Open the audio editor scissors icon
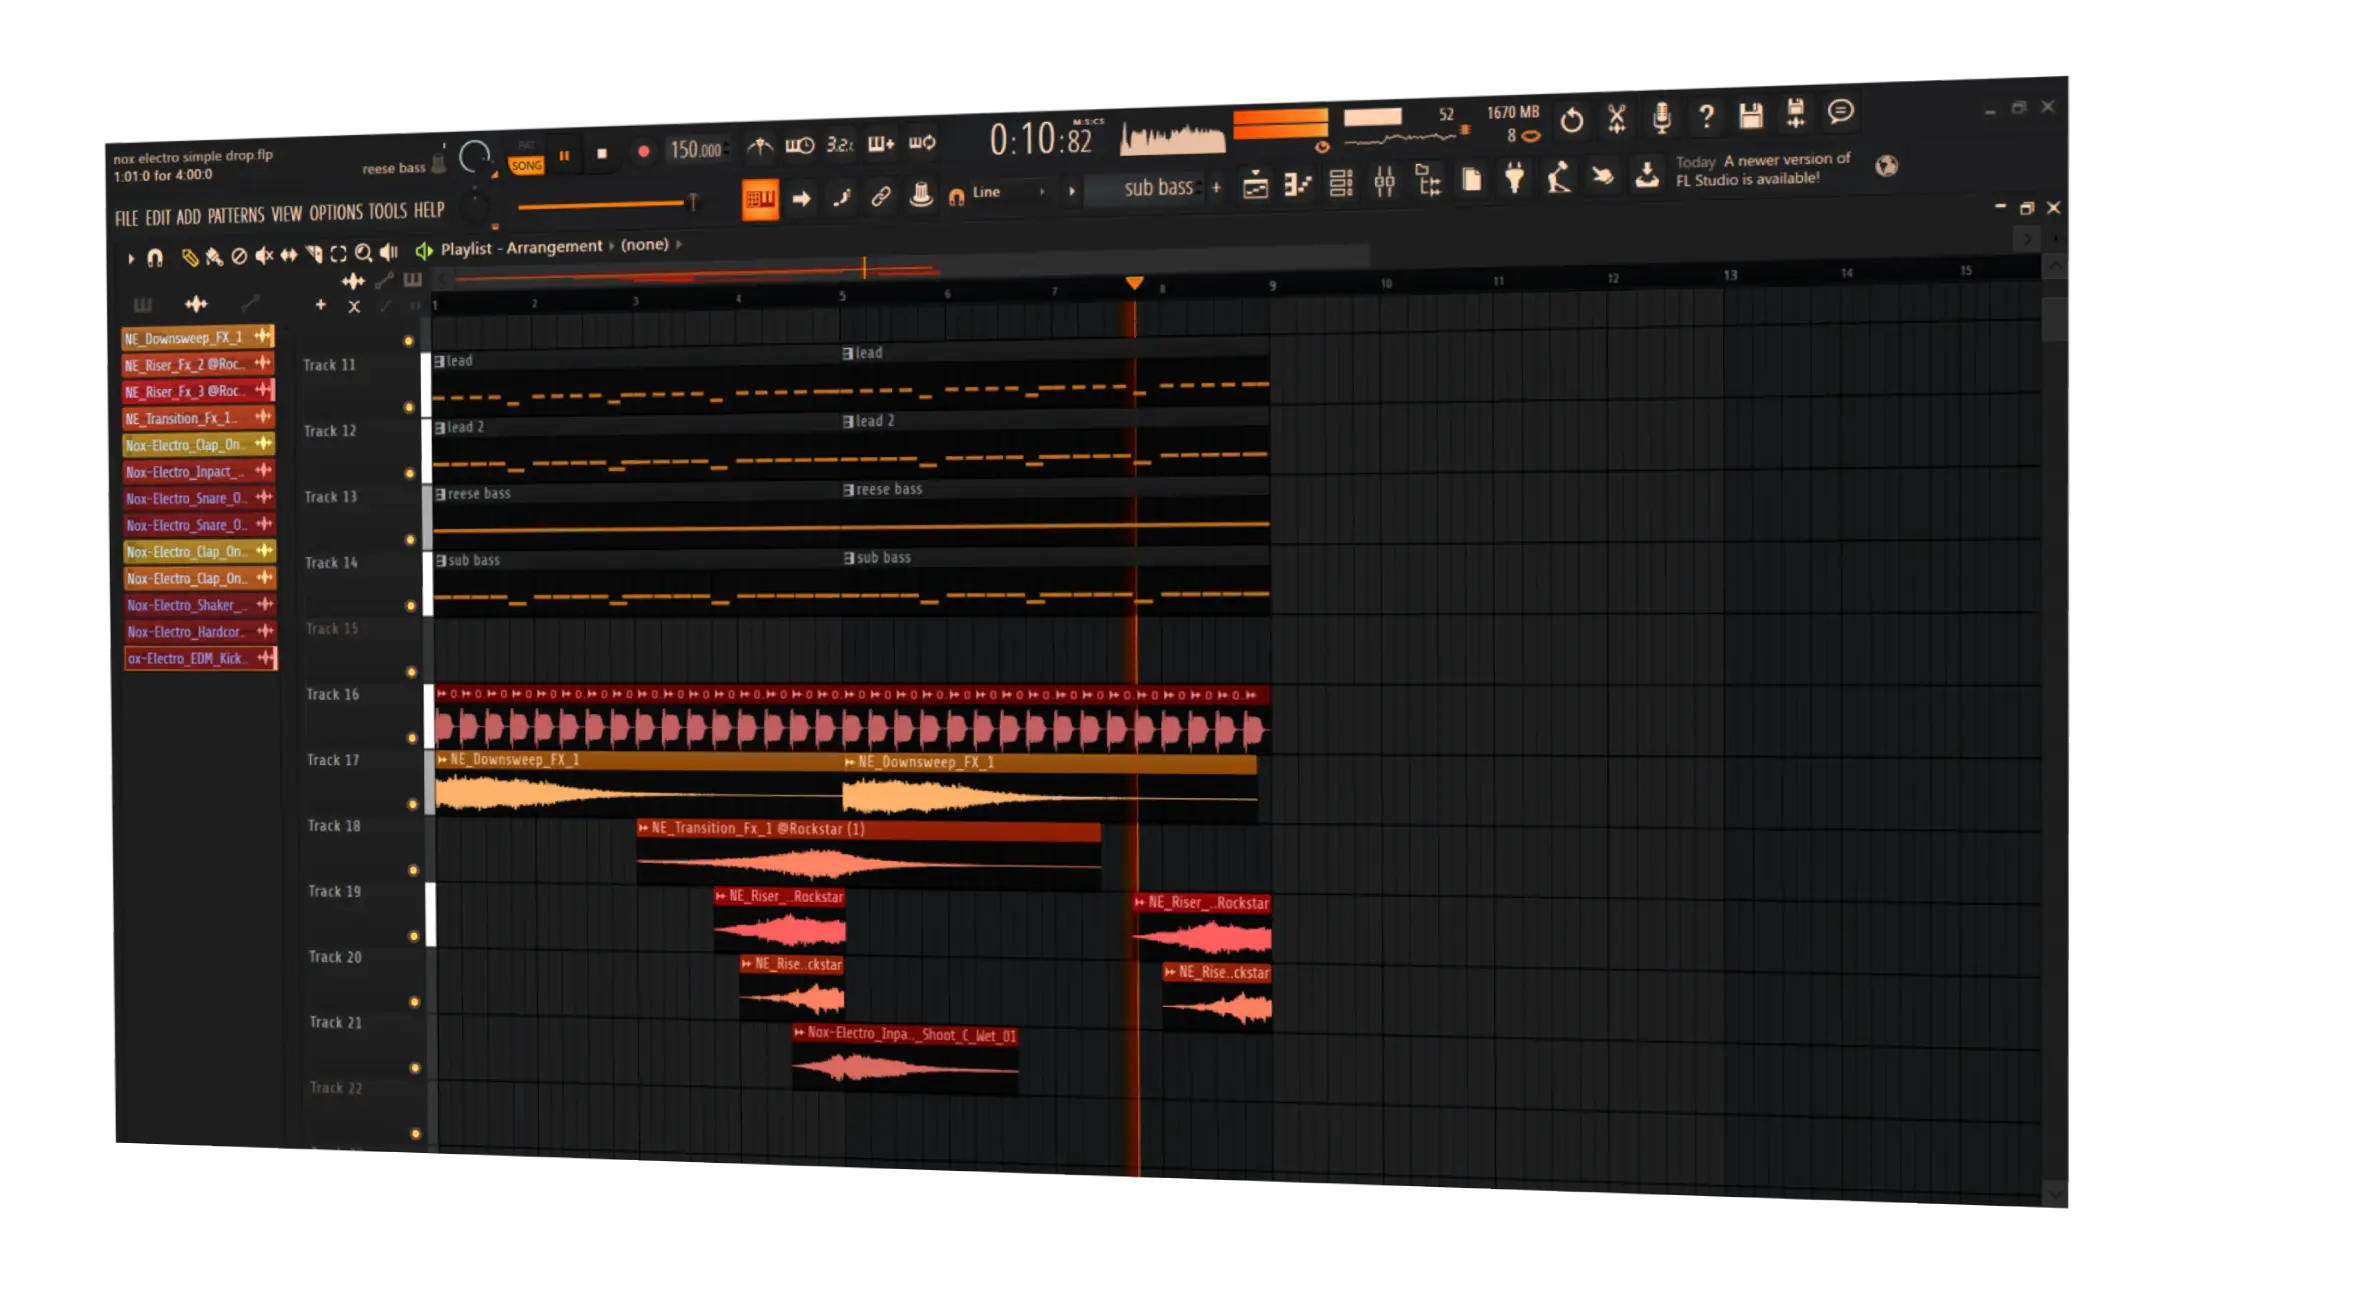2356x1306 pixels. [x=1616, y=119]
